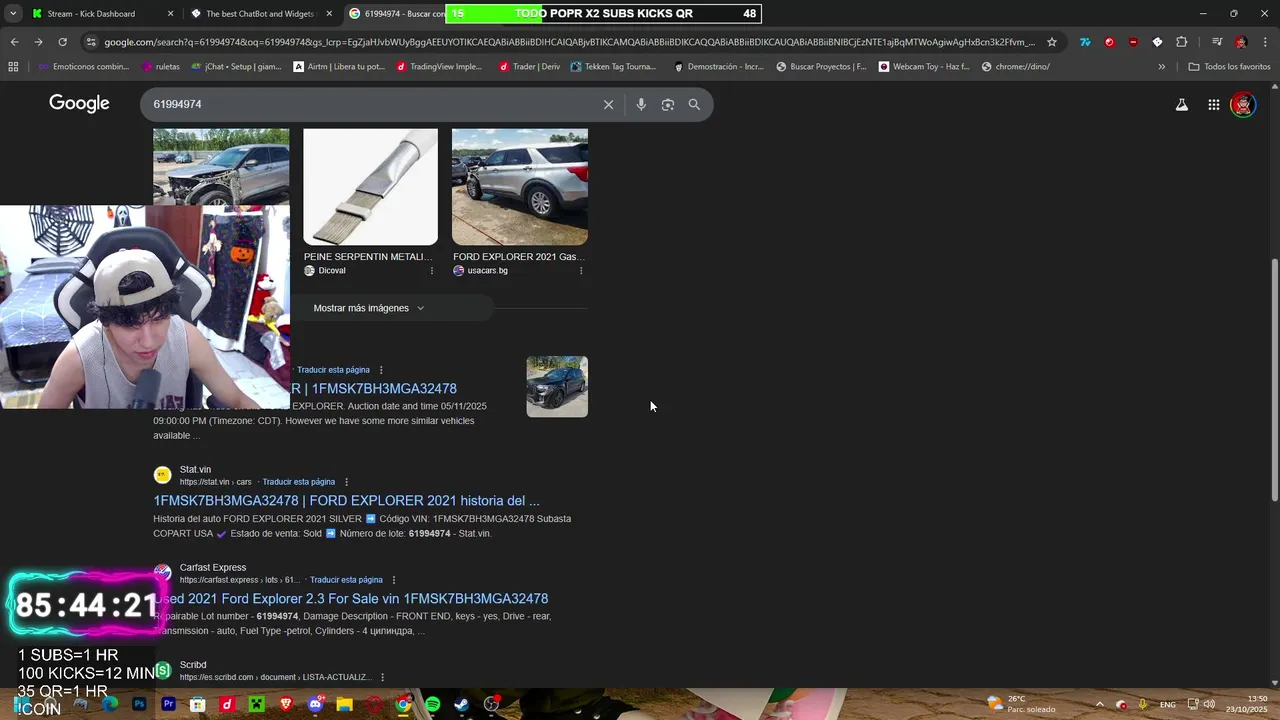Switch to The best ChatBot and Widgets tab

259,14
